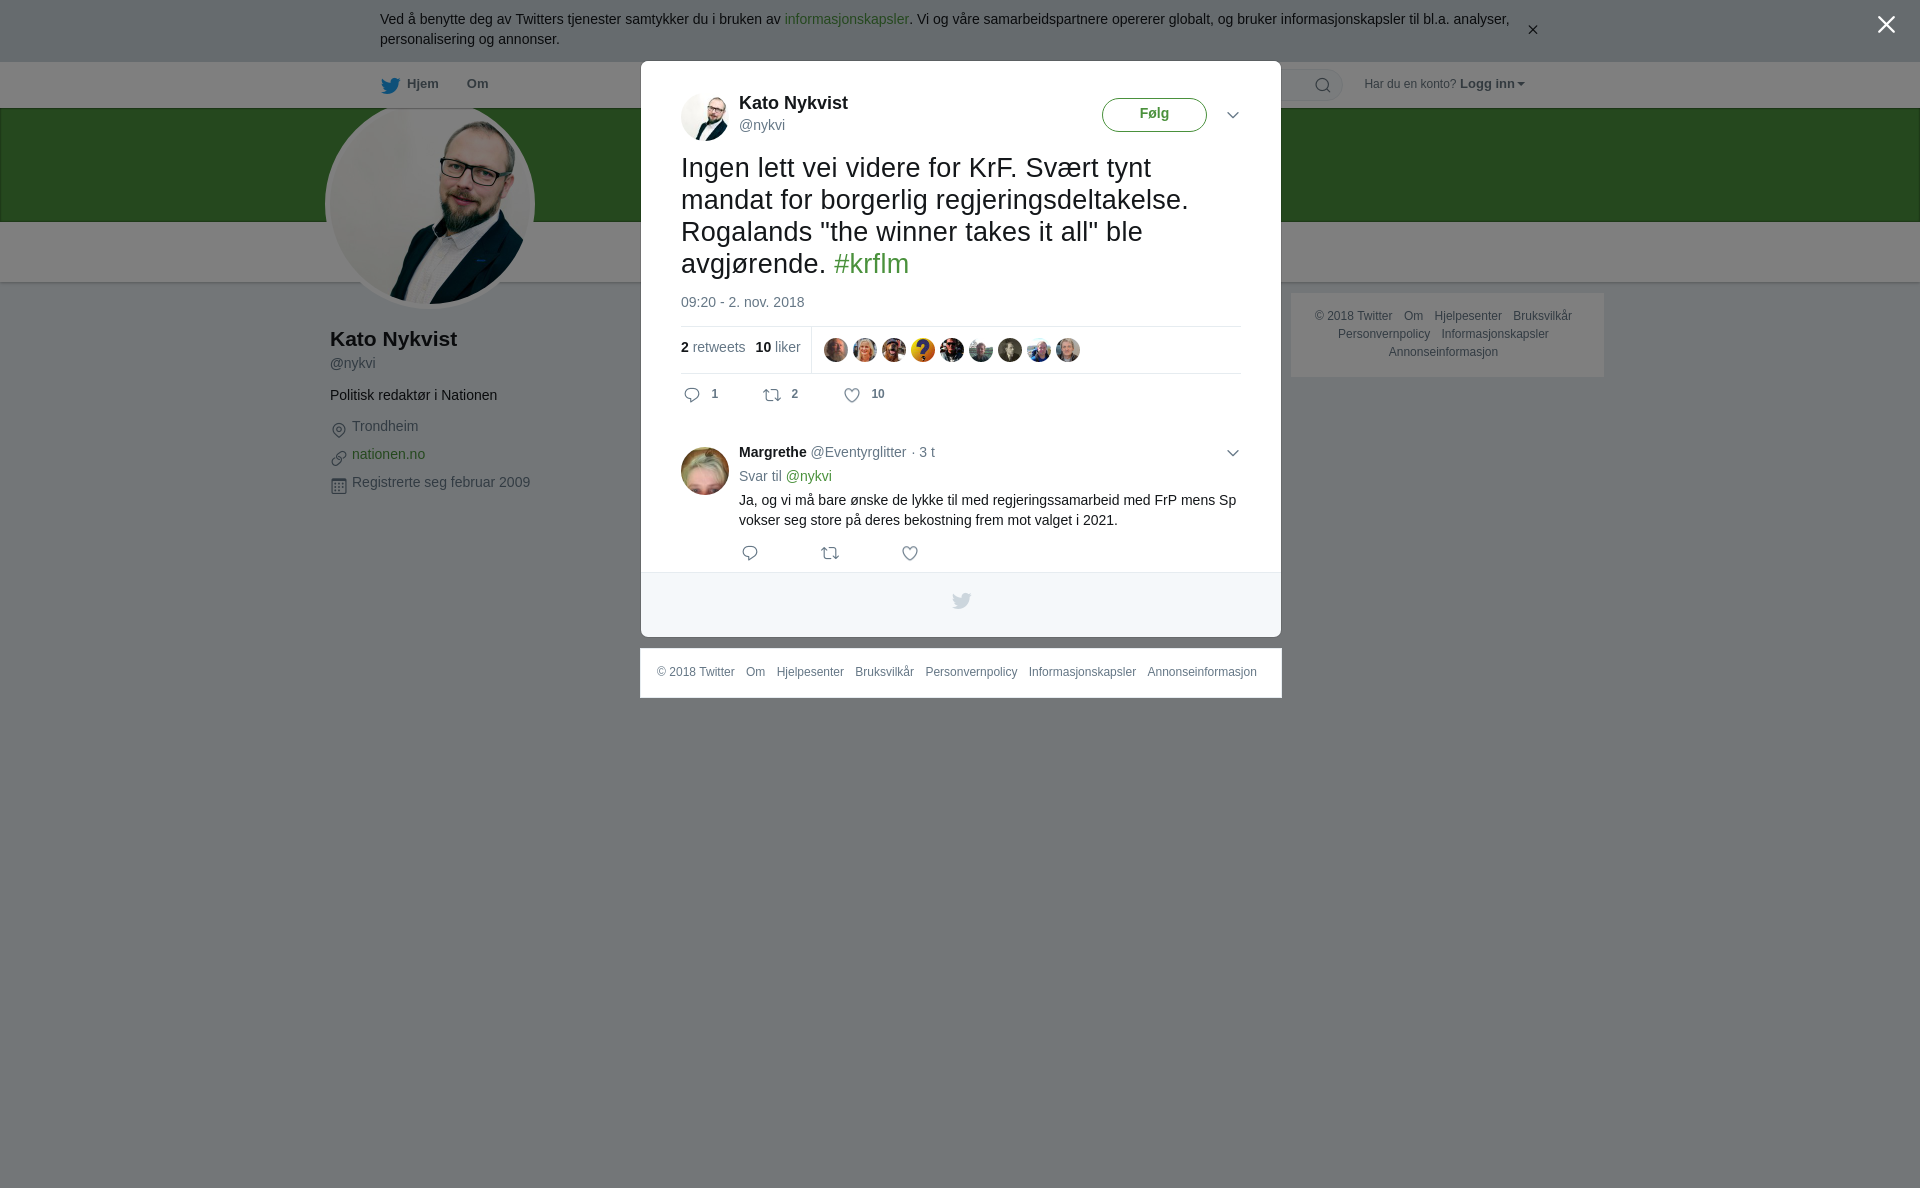Expand options chevron on Margrethe's reply
Screen dimensions: 1920x1188
click(x=1233, y=453)
